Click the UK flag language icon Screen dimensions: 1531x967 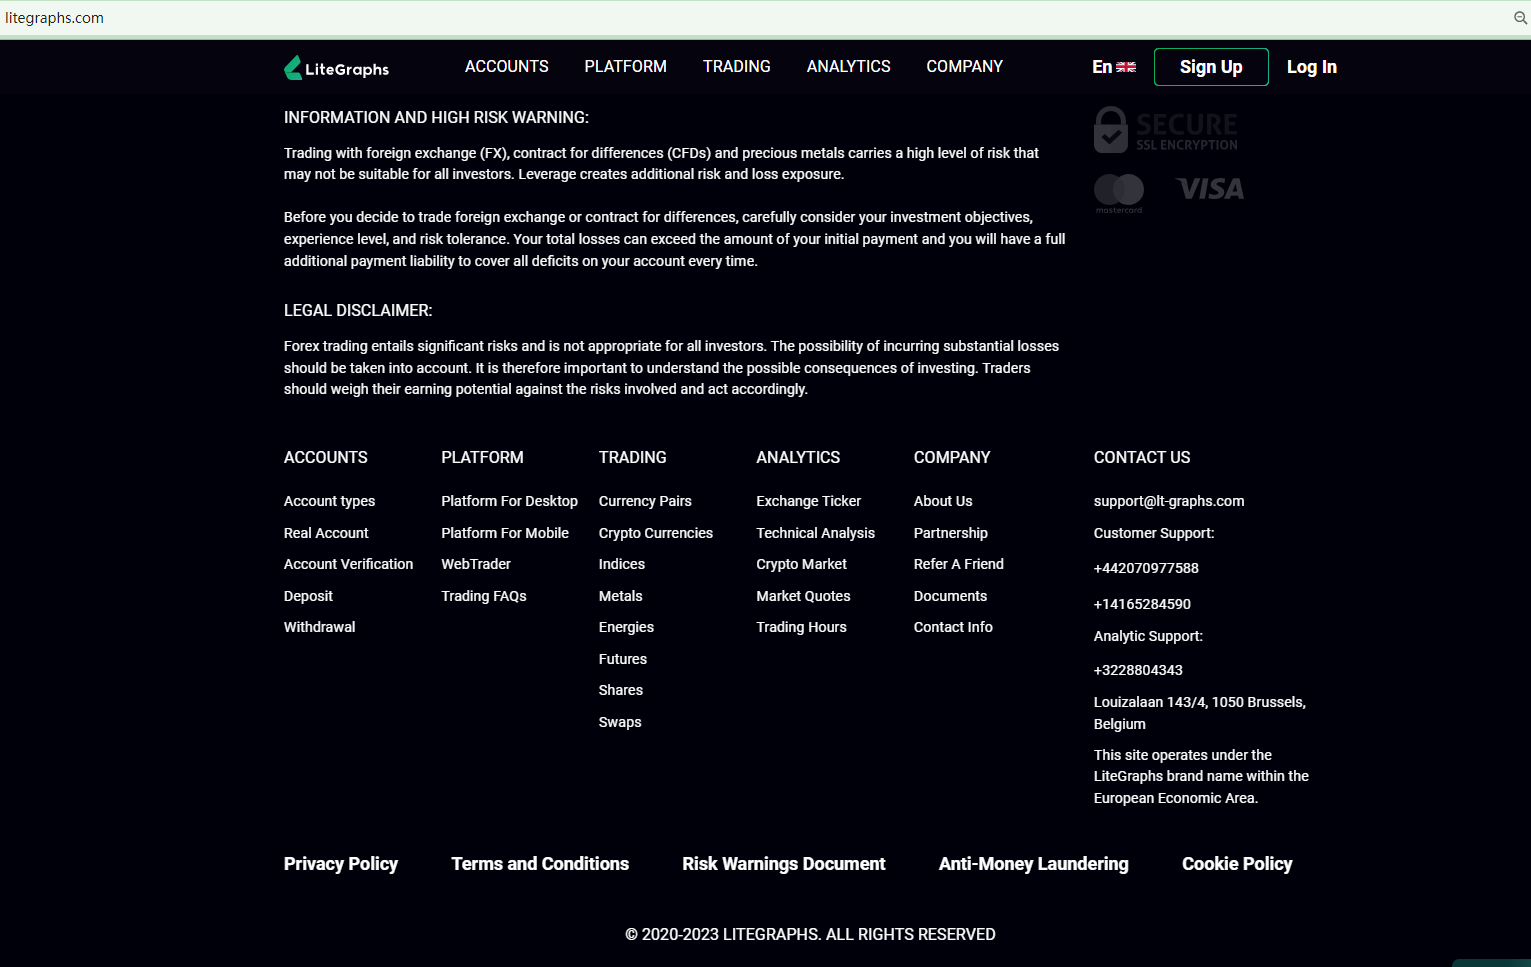(x=1126, y=67)
